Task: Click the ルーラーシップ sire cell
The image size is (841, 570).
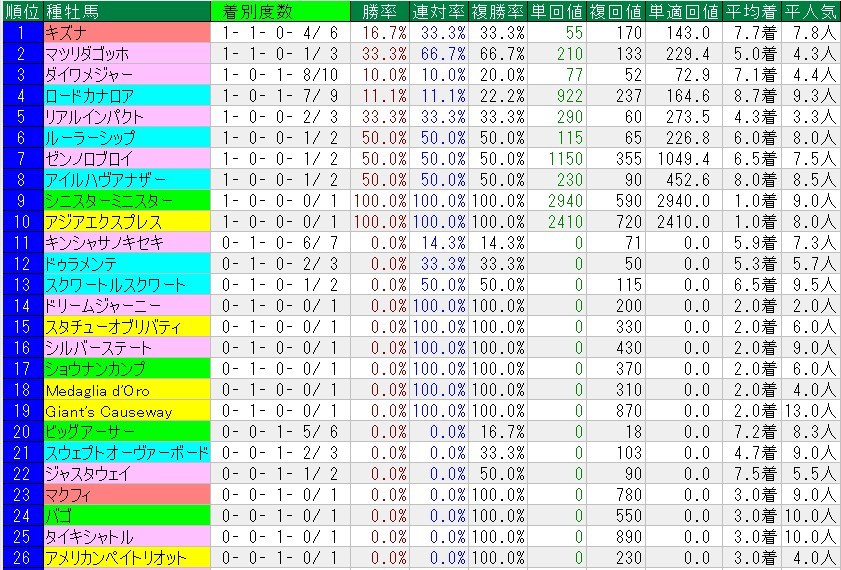Action: point(127,138)
